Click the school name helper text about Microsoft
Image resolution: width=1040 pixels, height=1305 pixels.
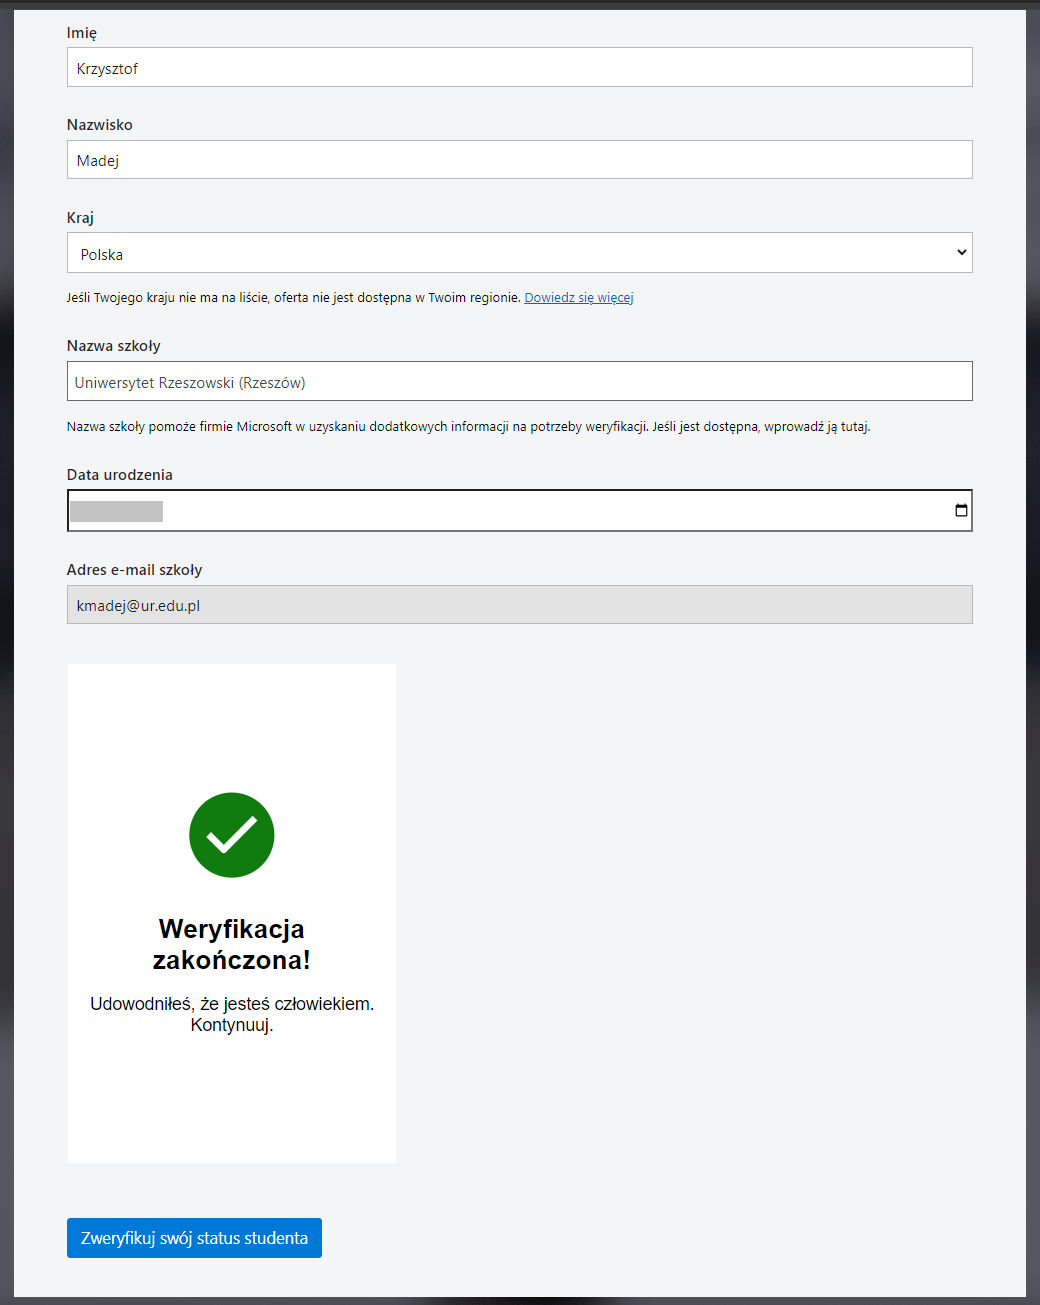point(468,427)
